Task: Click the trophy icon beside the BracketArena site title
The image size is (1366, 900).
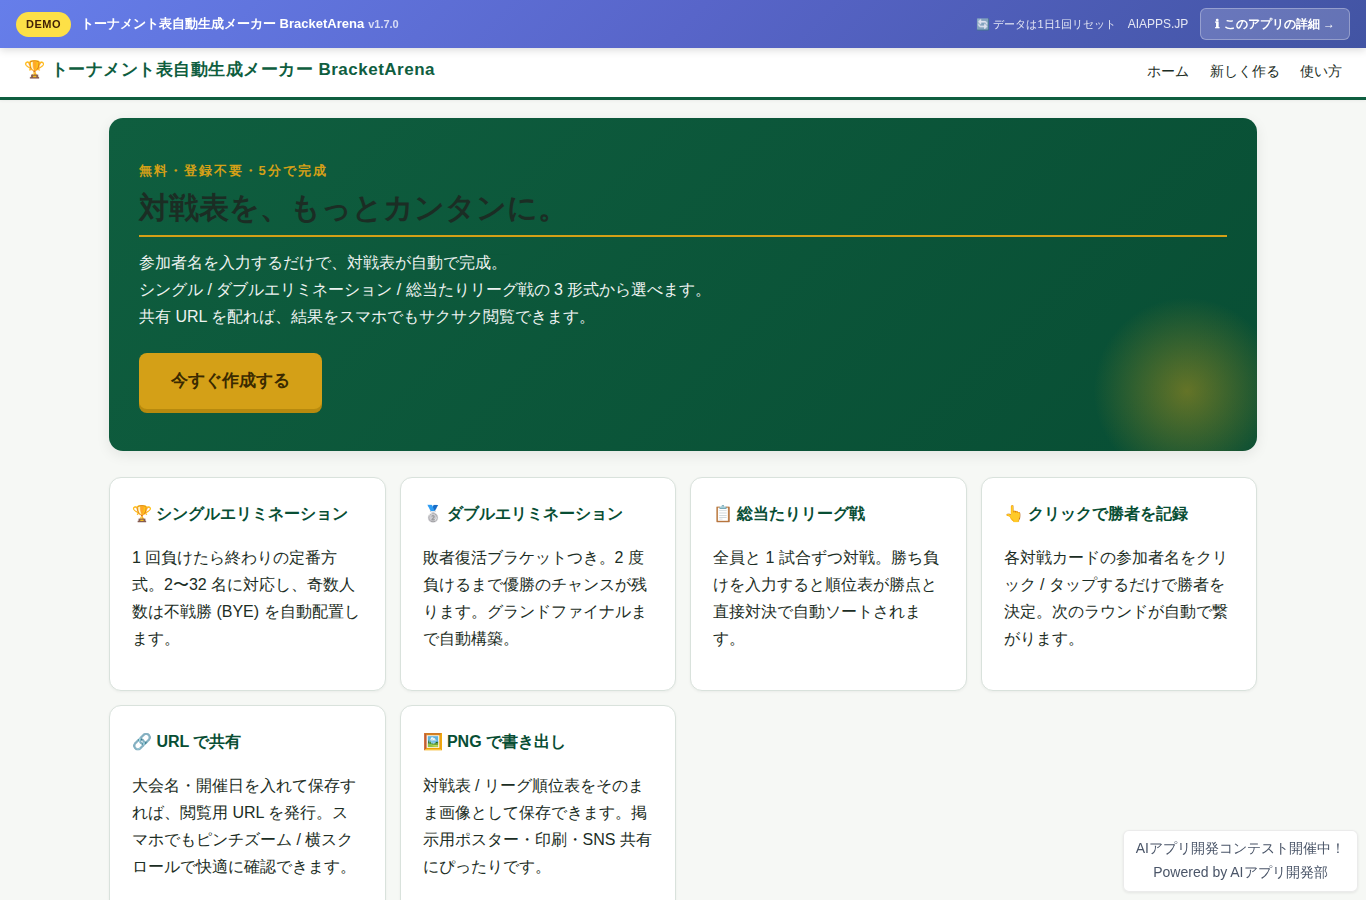Action: (x=34, y=69)
